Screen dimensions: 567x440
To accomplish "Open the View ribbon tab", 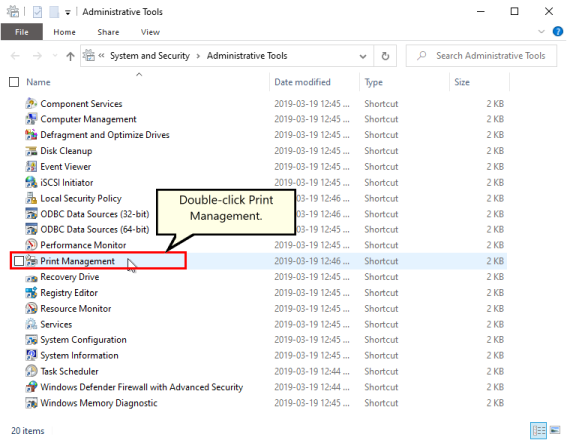I will coord(150,32).
